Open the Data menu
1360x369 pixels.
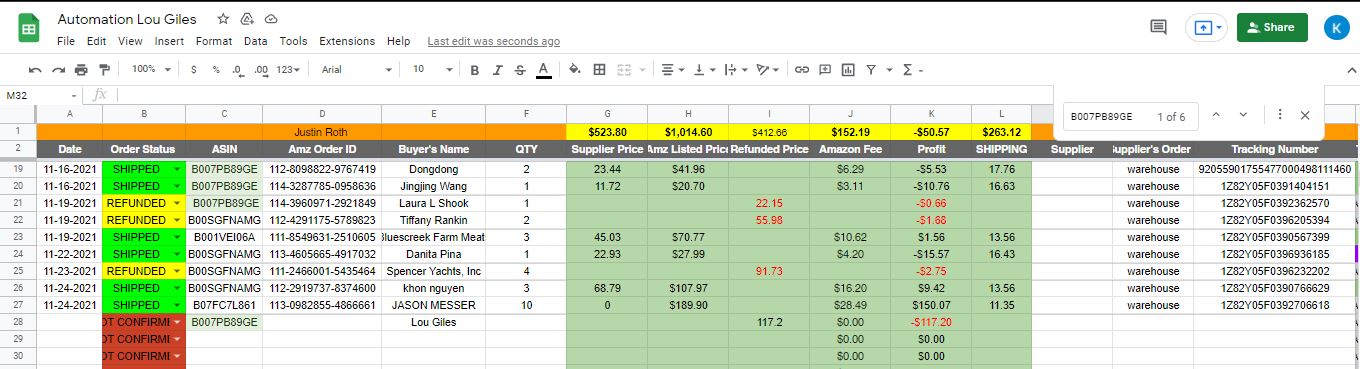click(256, 41)
